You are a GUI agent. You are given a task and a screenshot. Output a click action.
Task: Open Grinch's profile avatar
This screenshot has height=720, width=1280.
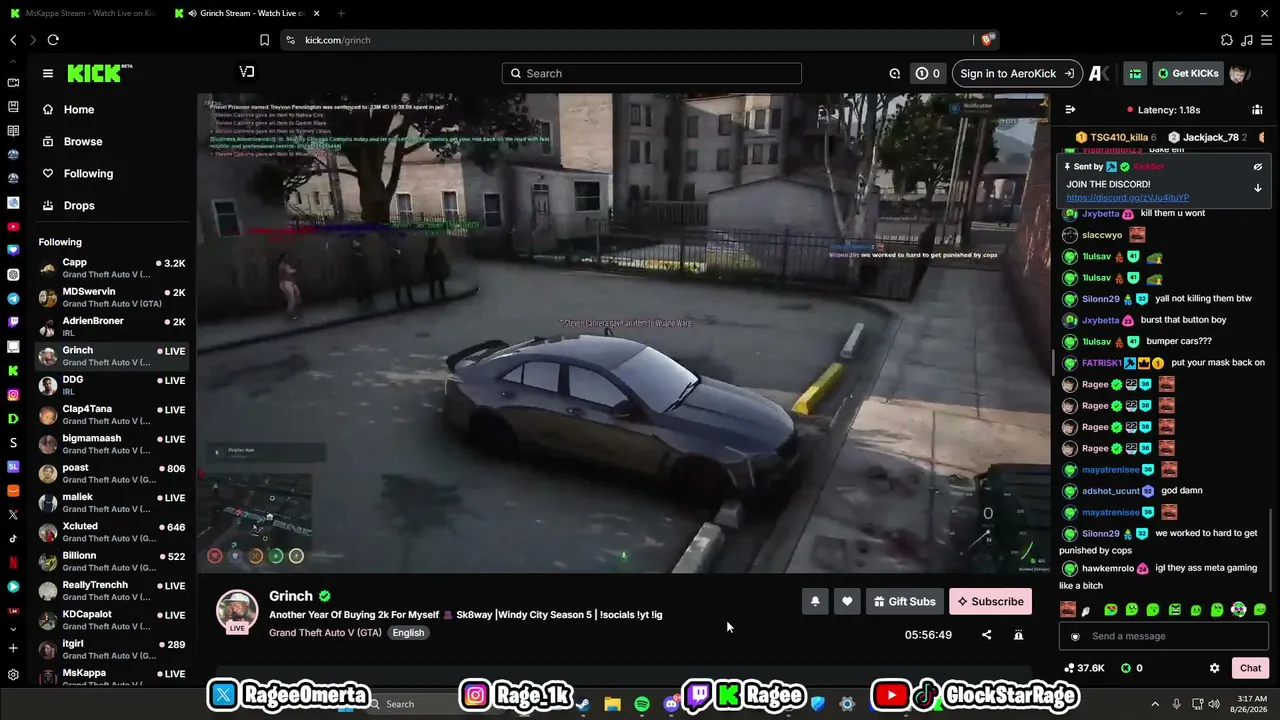point(237,611)
